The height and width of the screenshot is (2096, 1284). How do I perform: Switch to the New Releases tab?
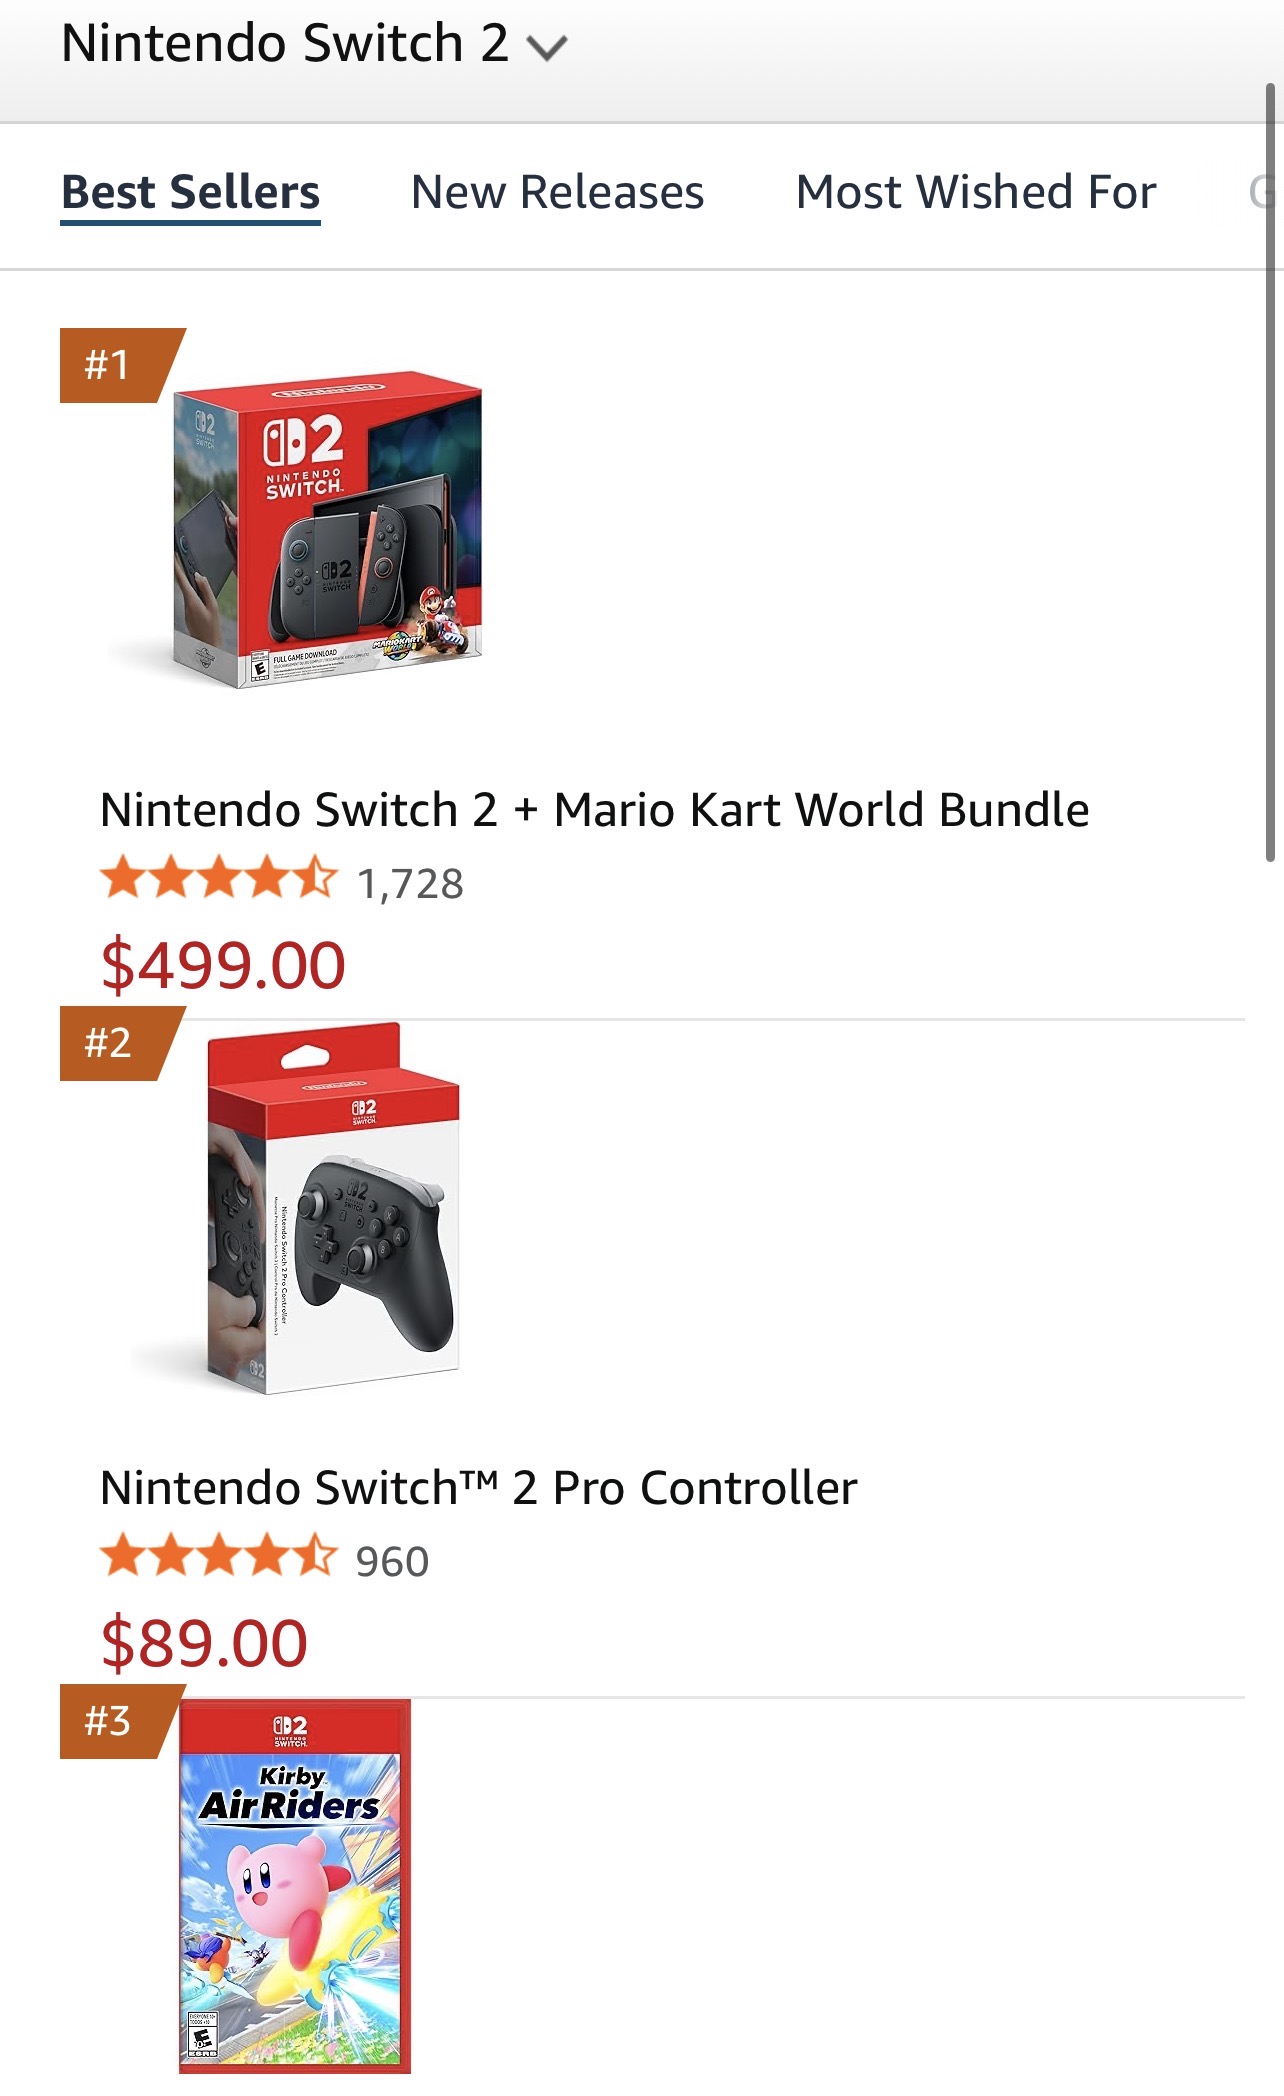(x=557, y=192)
